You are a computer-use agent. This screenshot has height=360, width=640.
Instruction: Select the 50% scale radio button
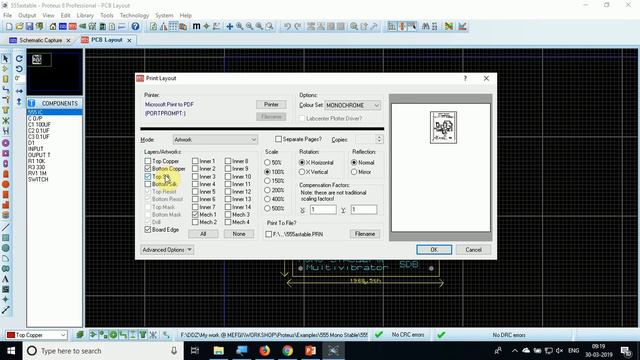(x=267, y=162)
